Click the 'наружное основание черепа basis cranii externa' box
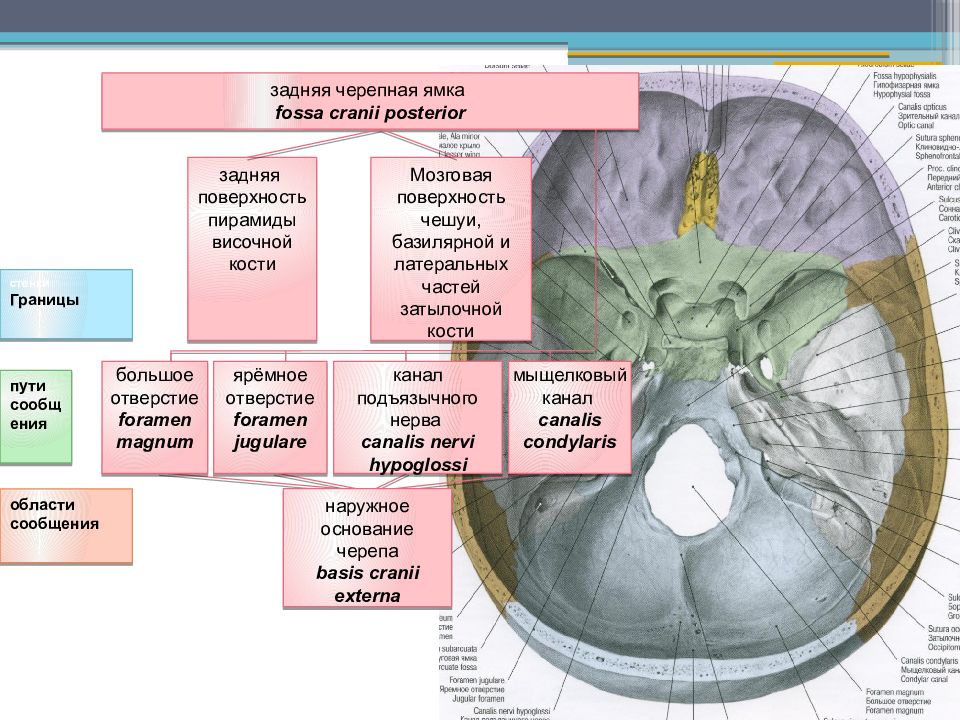This screenshot has height=720, width=960. click(x=367, y=548)
